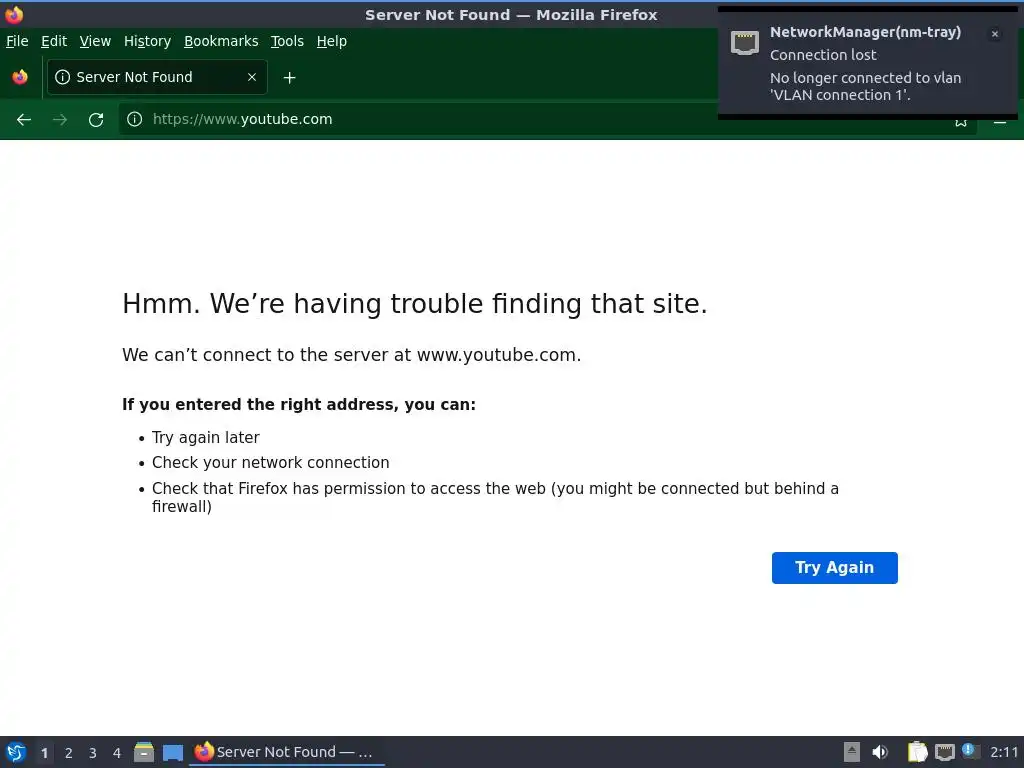Screen dimensions: 1024x768
Task: Open the Bookmarks menu
Action: (221, 41)
